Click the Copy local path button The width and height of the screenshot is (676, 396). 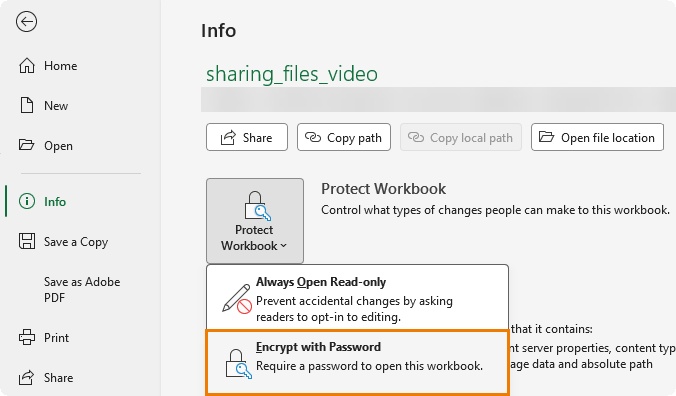tap(460, 137)
